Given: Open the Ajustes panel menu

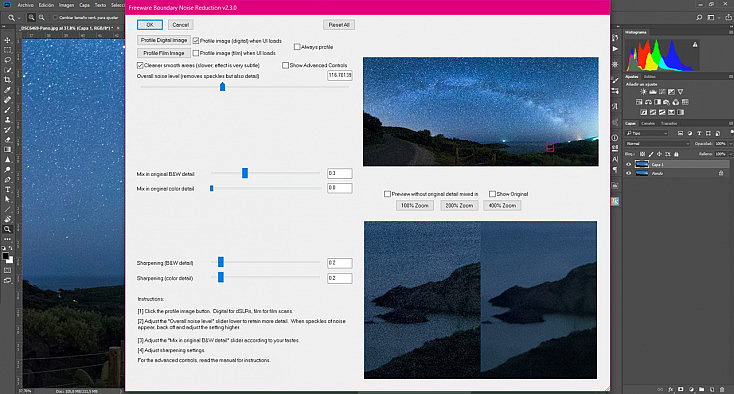Looking at the screenshot, I should (x=730, y=76).
